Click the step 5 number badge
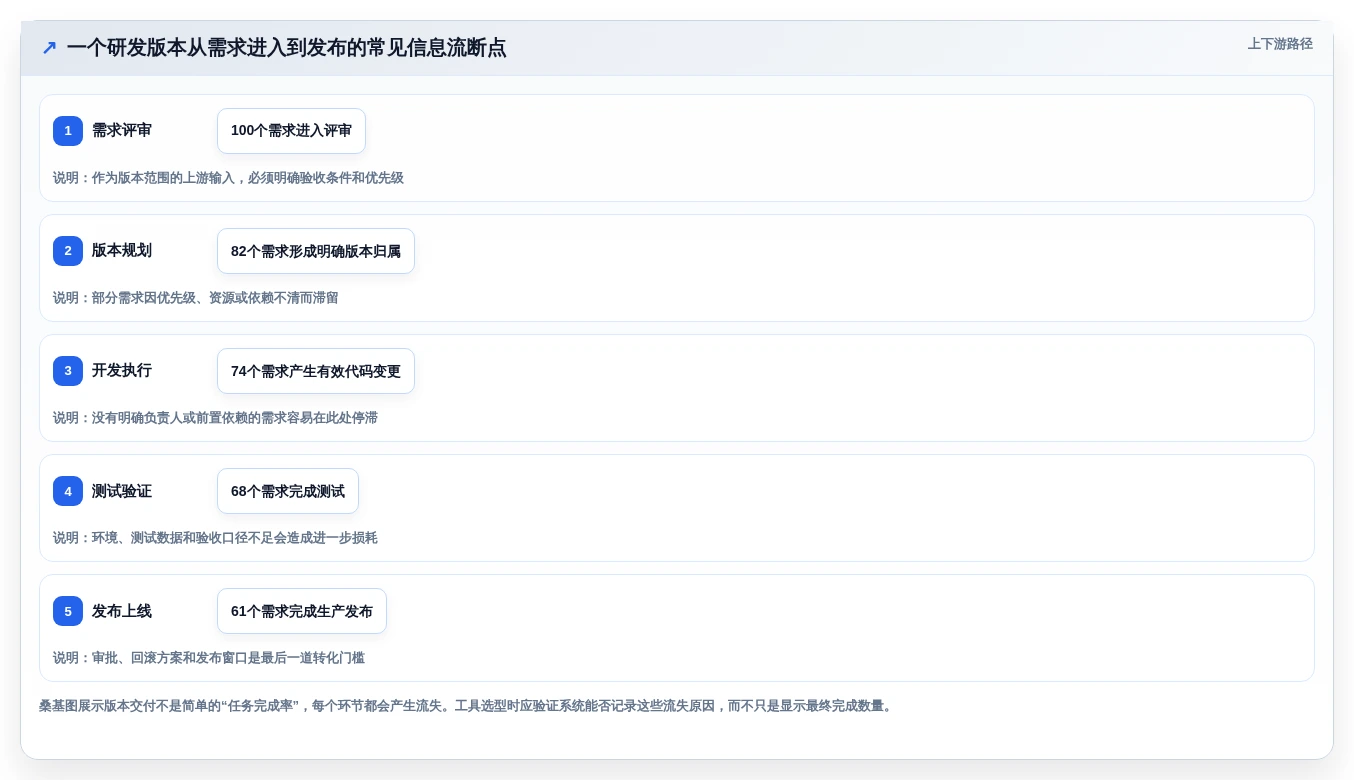Screen dimensions: 1354x780 (68, 611)
